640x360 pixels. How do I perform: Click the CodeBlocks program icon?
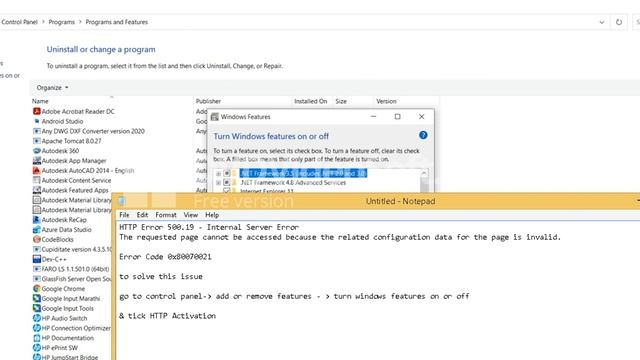(36, 239)
